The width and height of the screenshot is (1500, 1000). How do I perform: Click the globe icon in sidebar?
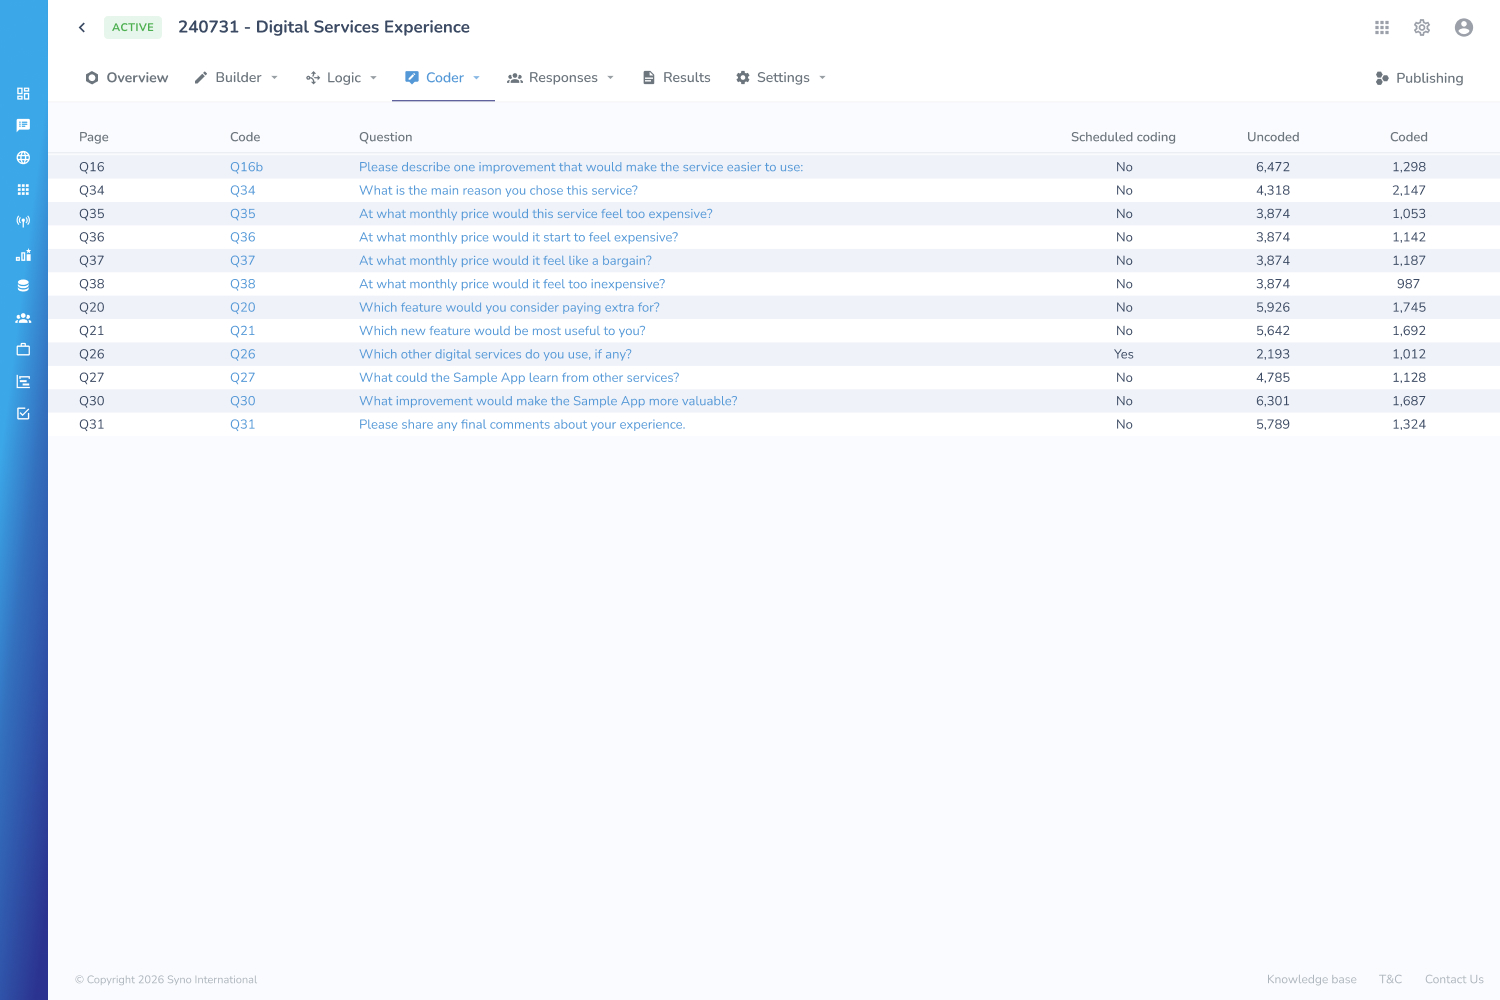click(x=23, y=158)
